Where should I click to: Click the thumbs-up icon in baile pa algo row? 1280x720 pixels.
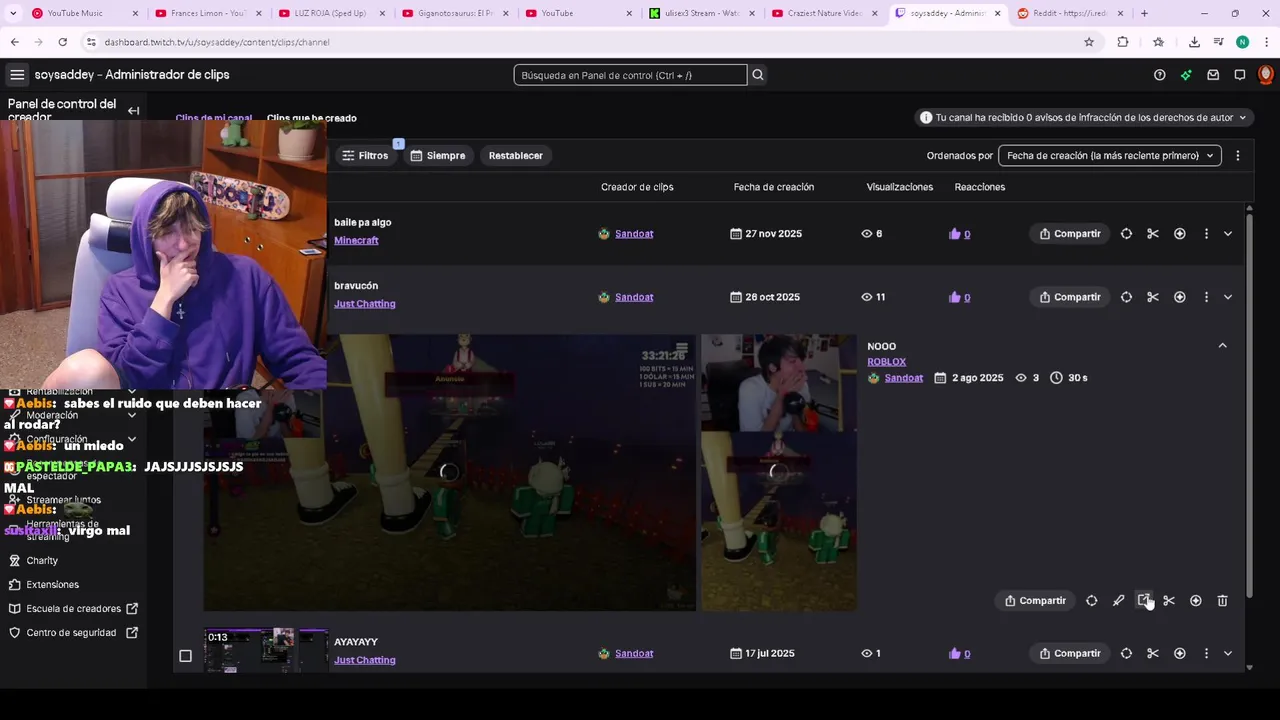(x=955, y=234)
